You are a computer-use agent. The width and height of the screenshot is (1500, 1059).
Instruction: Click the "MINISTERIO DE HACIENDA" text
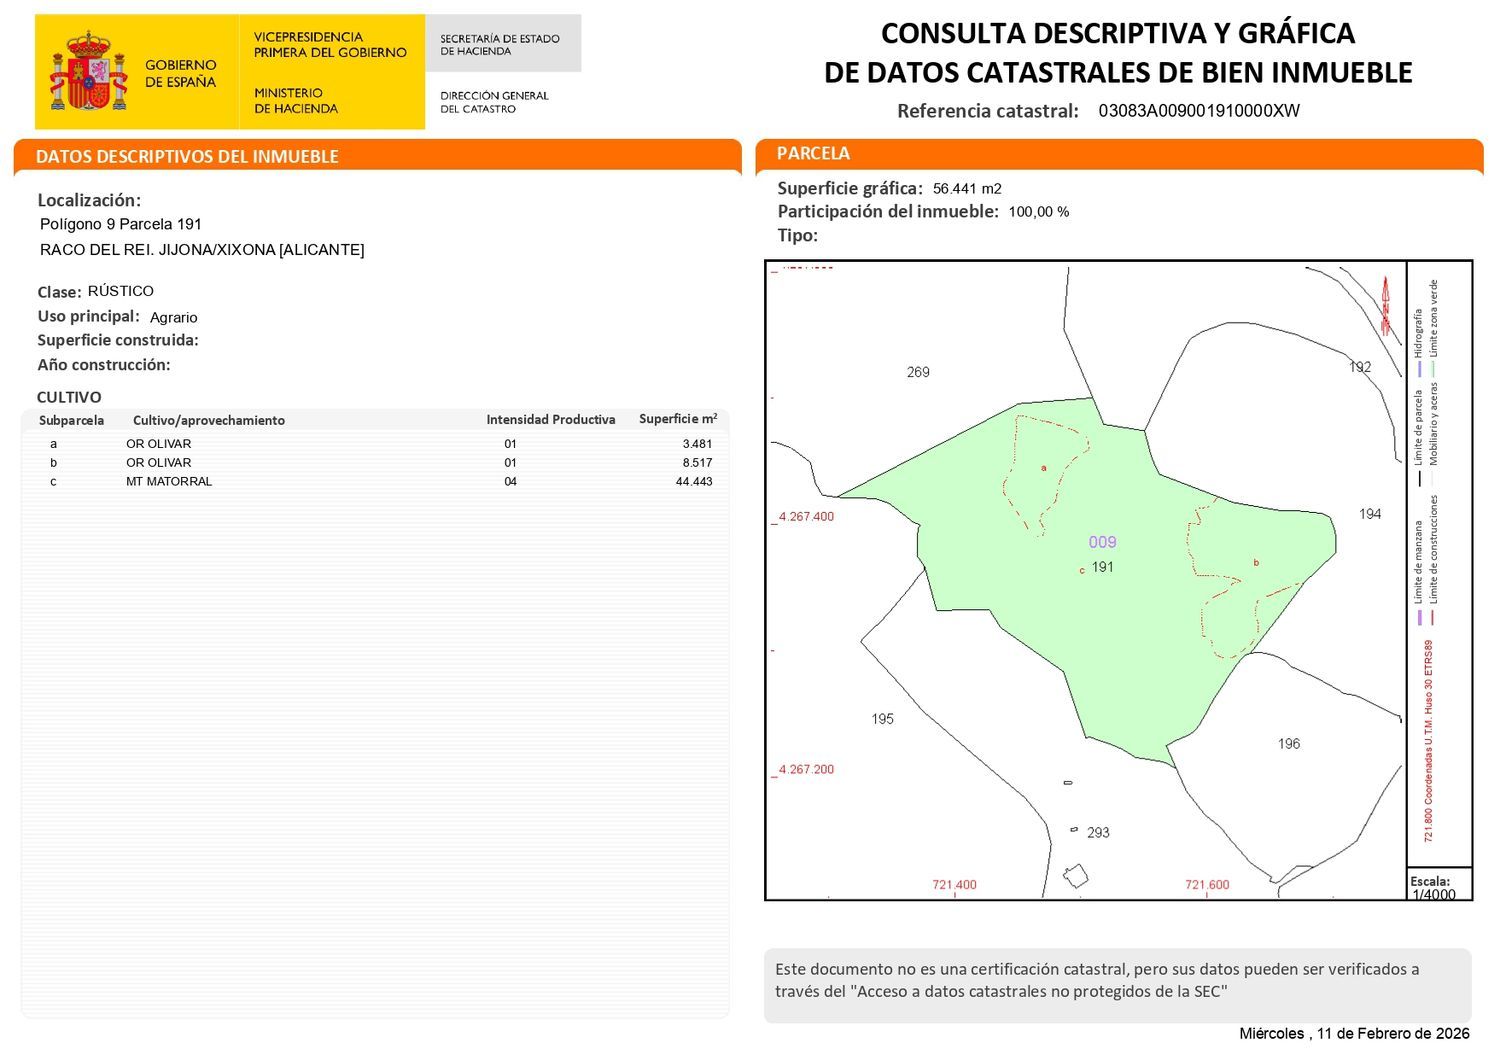tap(296, 100)
